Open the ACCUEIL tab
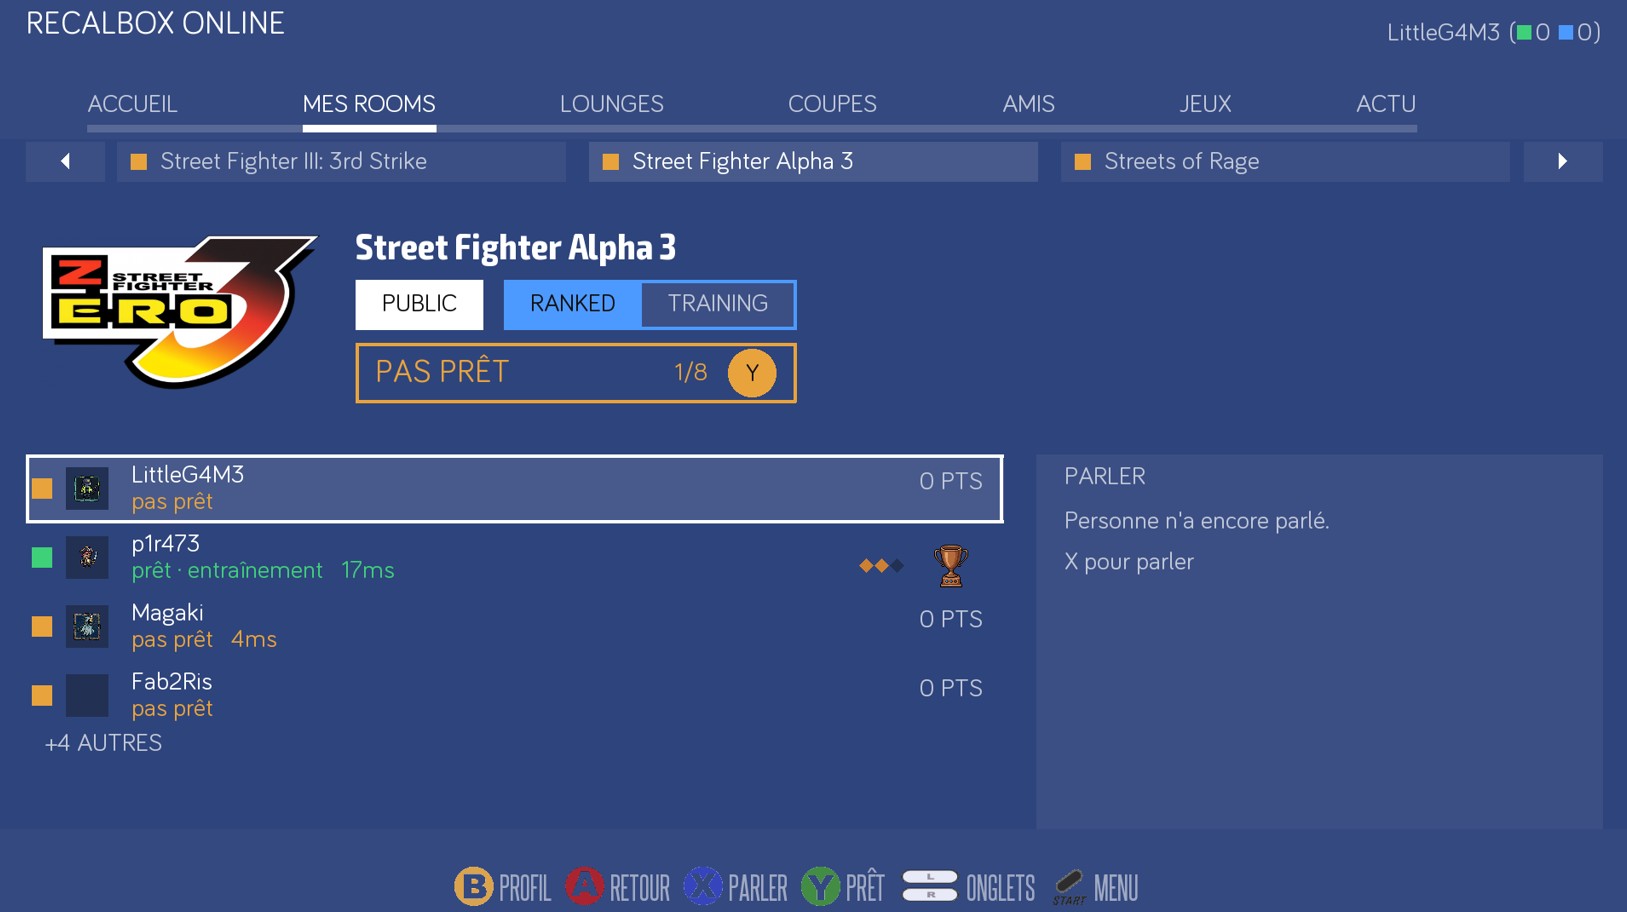1627x912 pixels. tap(132, 104)
